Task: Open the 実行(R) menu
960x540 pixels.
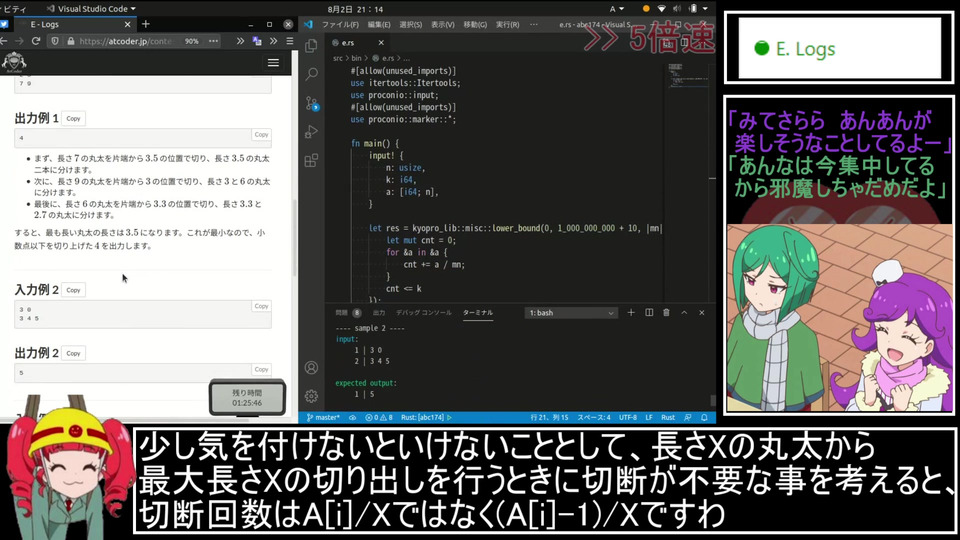Action: (x=508, y=24)
